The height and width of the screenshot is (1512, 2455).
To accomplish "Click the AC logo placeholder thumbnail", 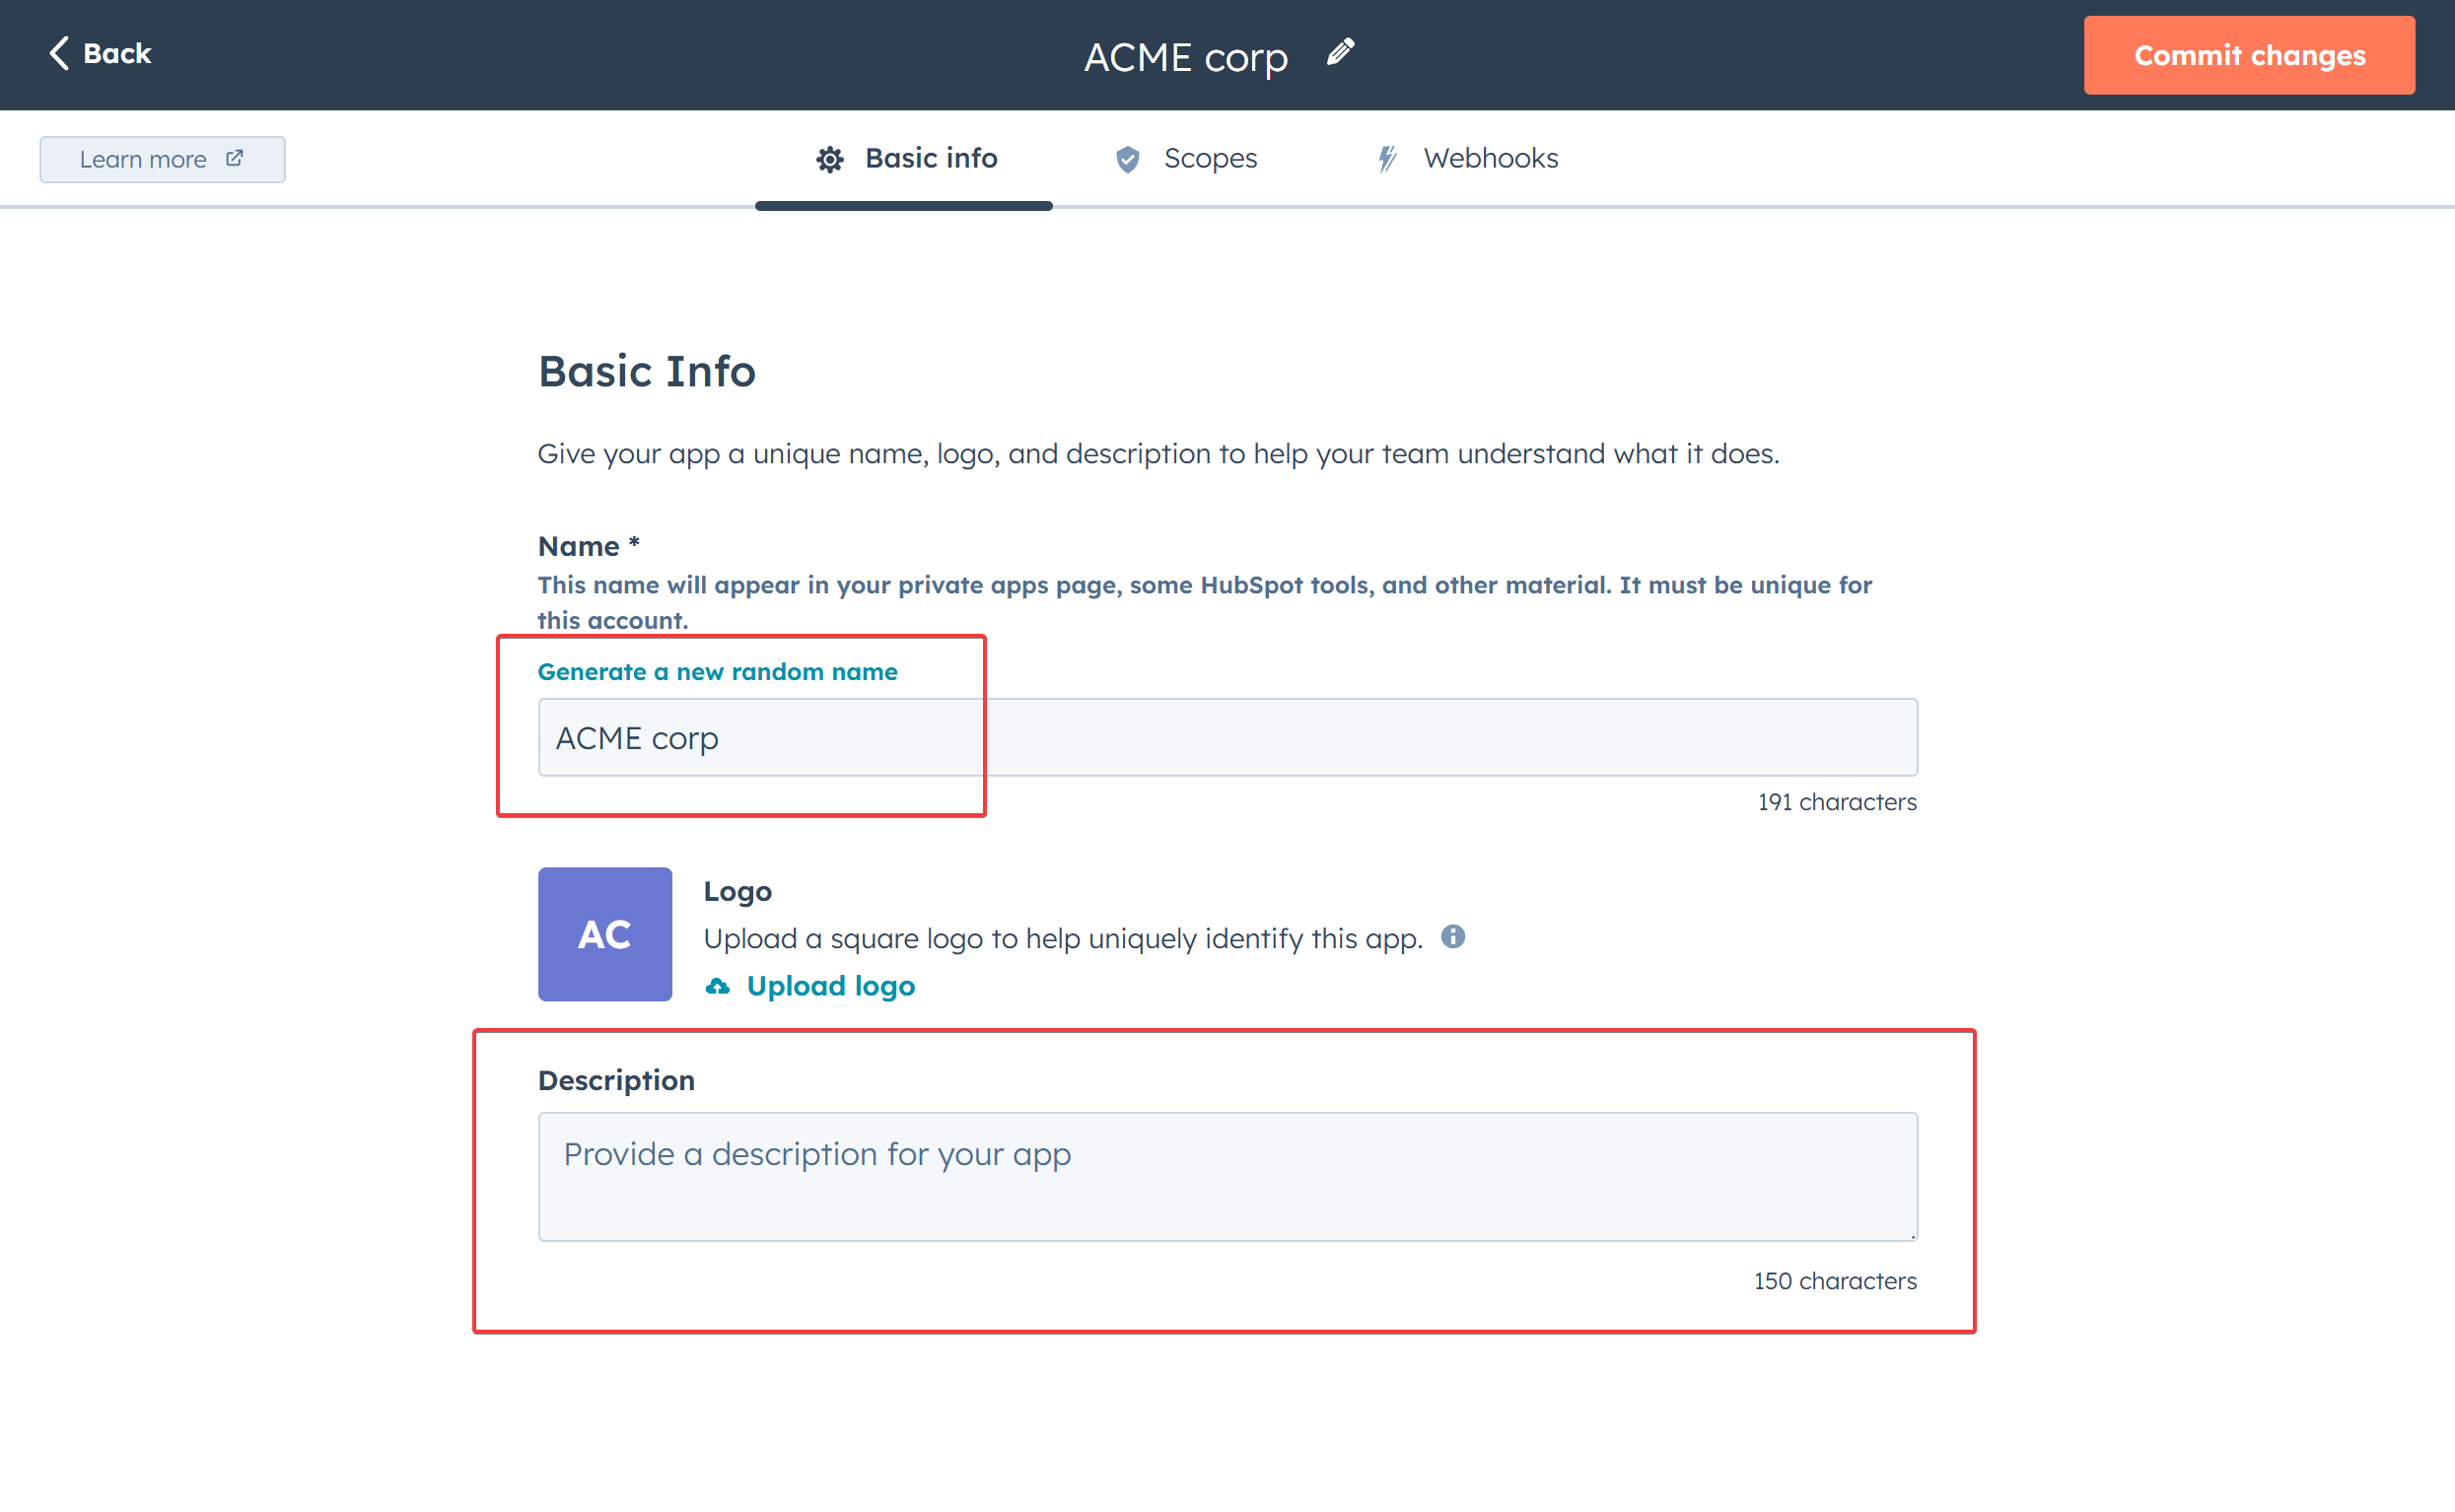I will tap(605, 934).
